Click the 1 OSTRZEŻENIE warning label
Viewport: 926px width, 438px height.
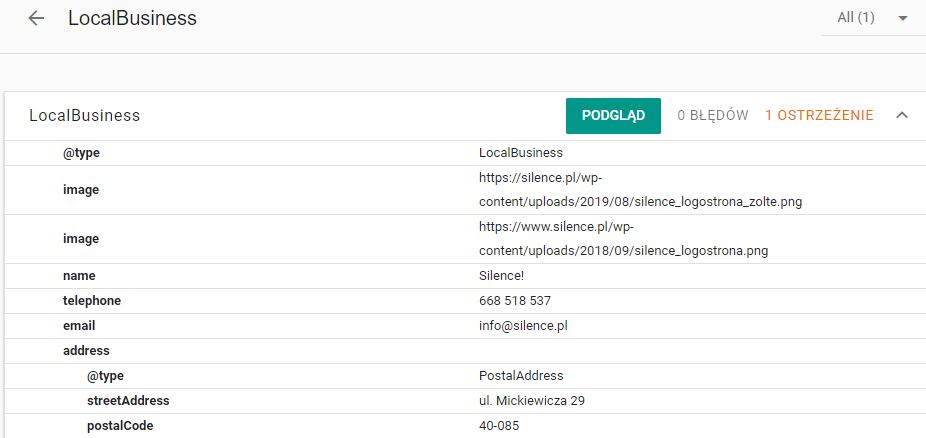coord(818,116)
